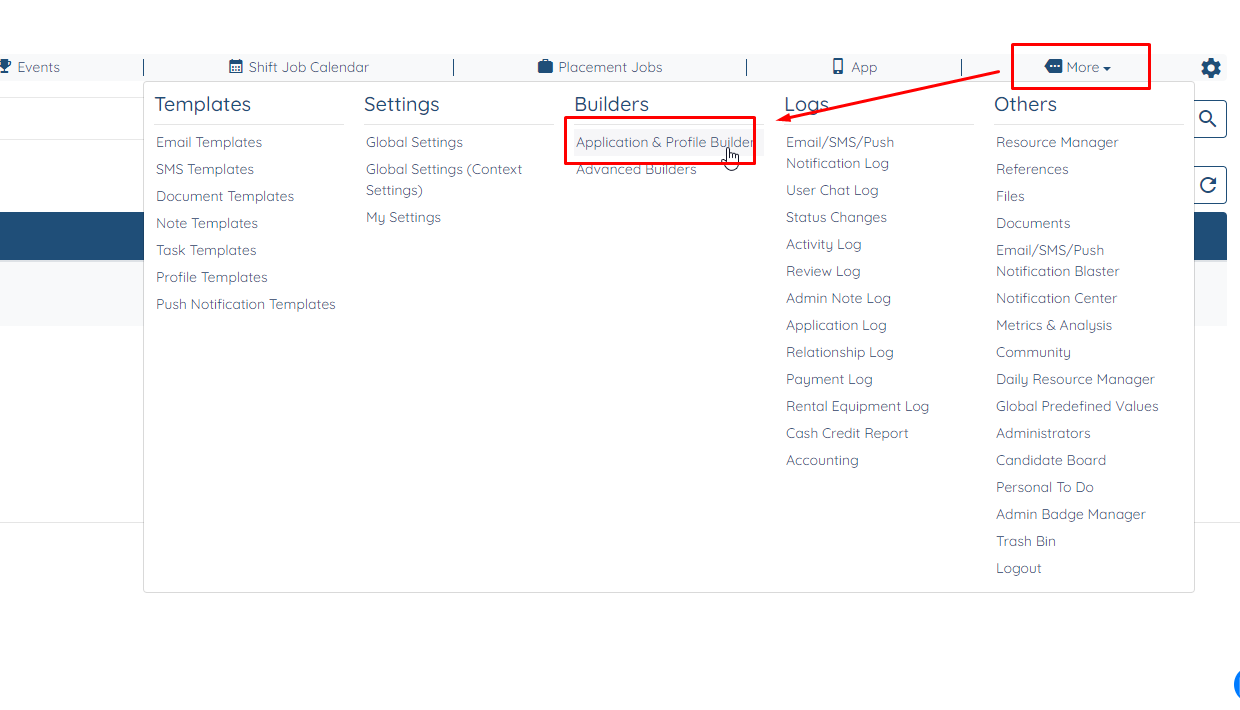
Task: Click the refresh icon
Action: point(1208,184)
